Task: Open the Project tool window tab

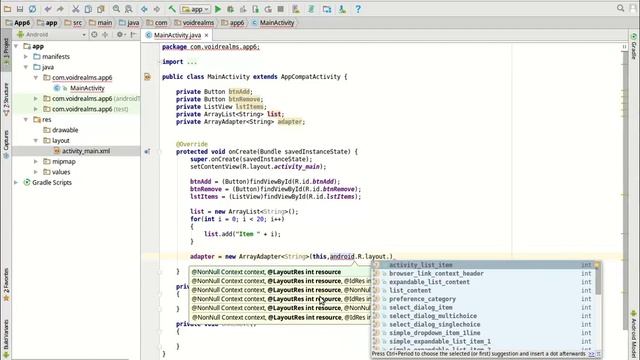Action: coord(6,51)
